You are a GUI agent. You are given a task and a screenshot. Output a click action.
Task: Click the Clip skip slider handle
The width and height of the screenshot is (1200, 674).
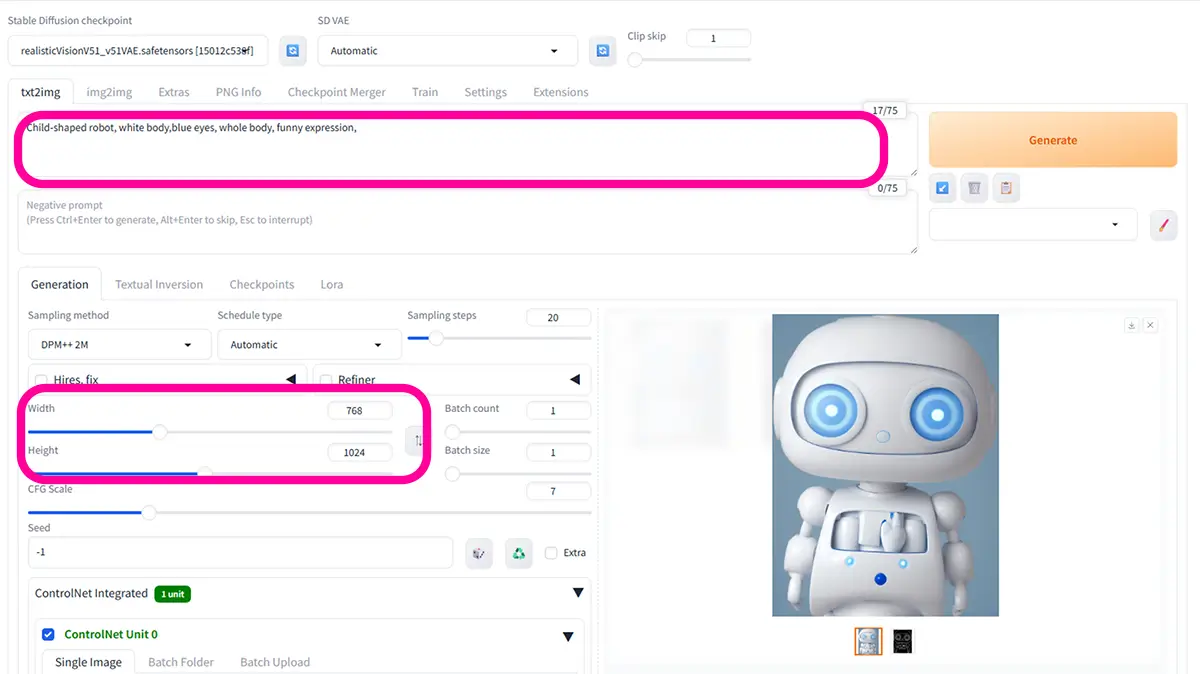click(635, 60)
